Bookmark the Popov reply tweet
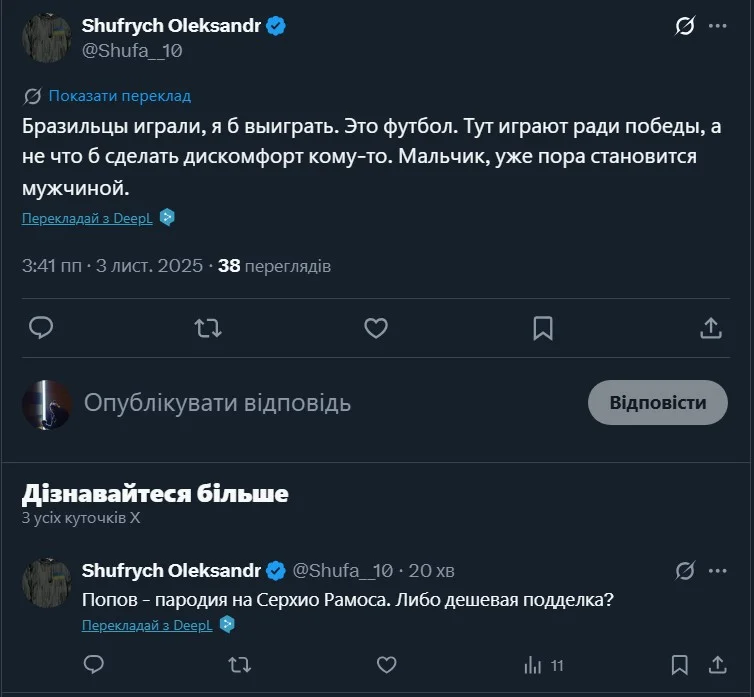The image size is (754, 697). click(x=680, y=664)
